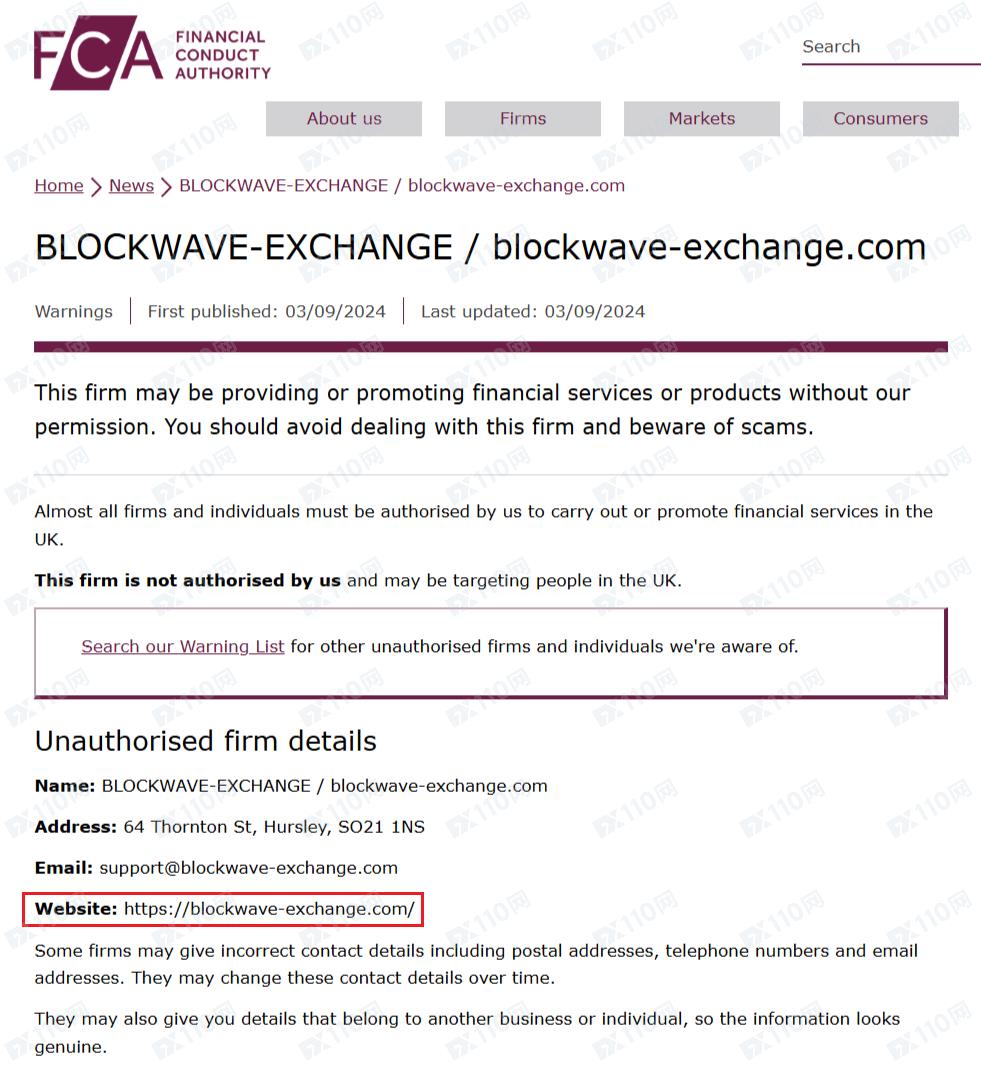This screenshot has height=1082, width=981.
Task: Click the Unauthorised firm details heading
Action: (206, 741)
